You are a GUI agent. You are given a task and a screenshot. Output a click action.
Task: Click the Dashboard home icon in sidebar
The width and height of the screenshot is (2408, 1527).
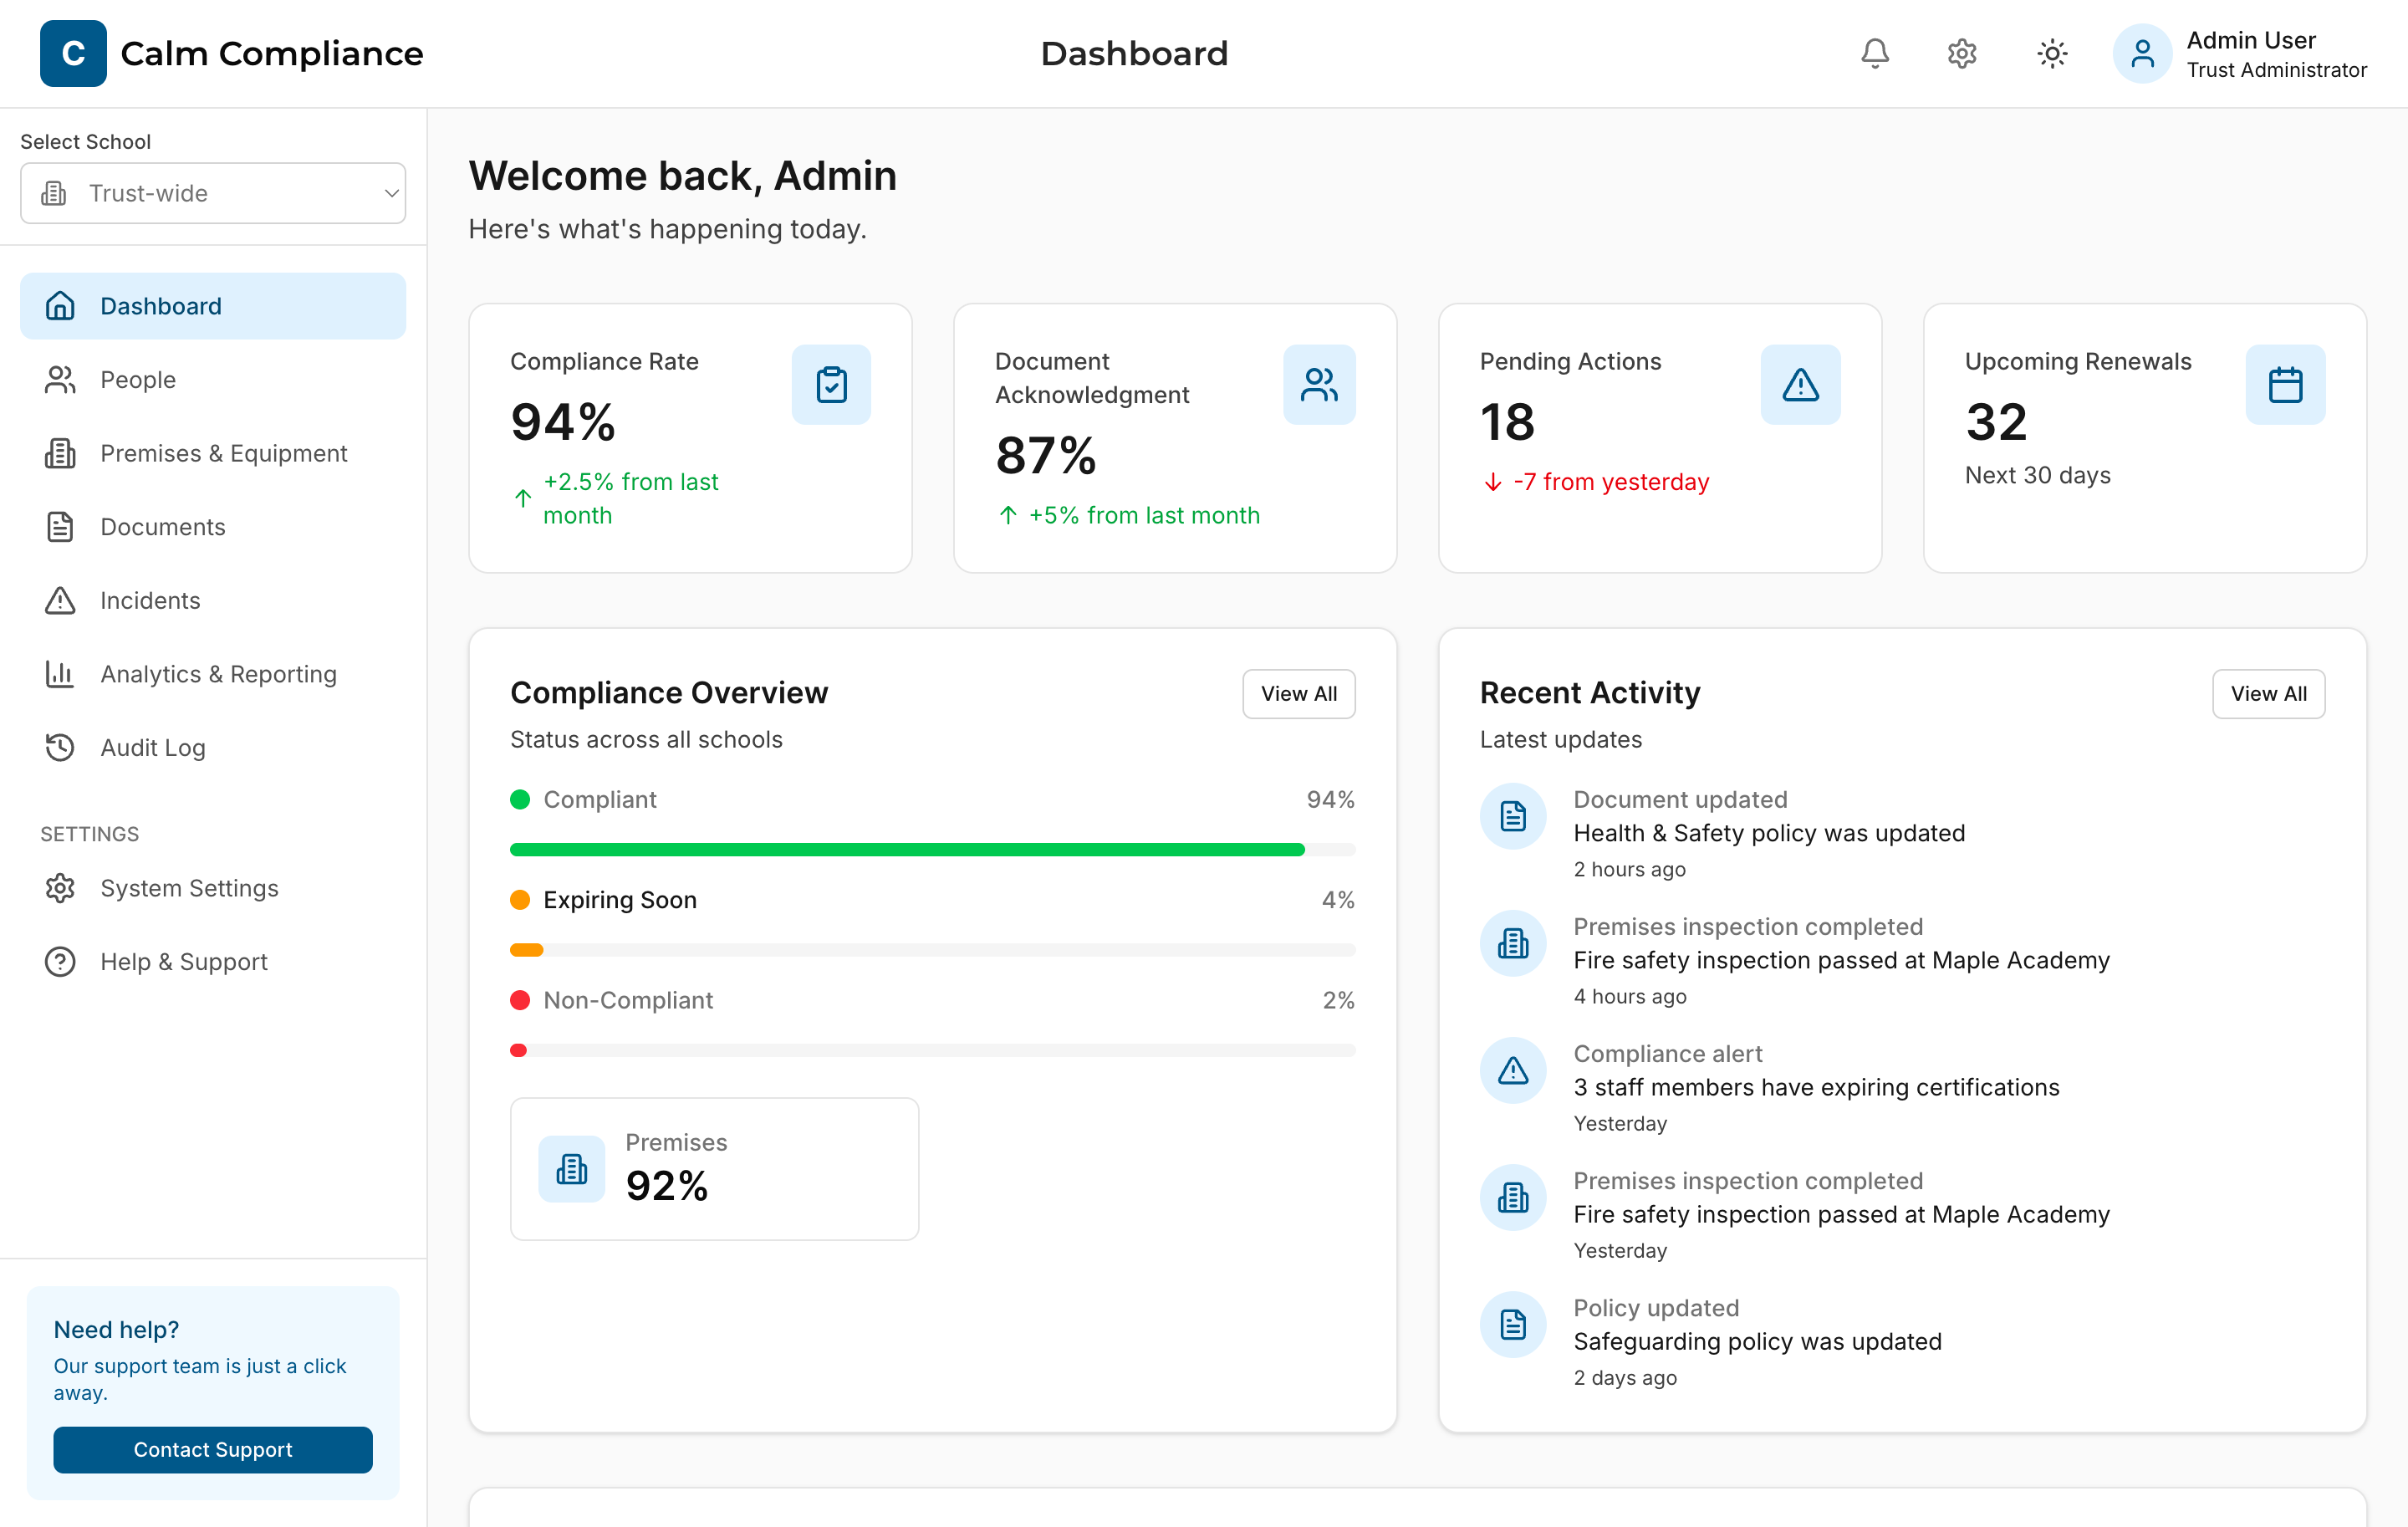[x=60, y=306]
